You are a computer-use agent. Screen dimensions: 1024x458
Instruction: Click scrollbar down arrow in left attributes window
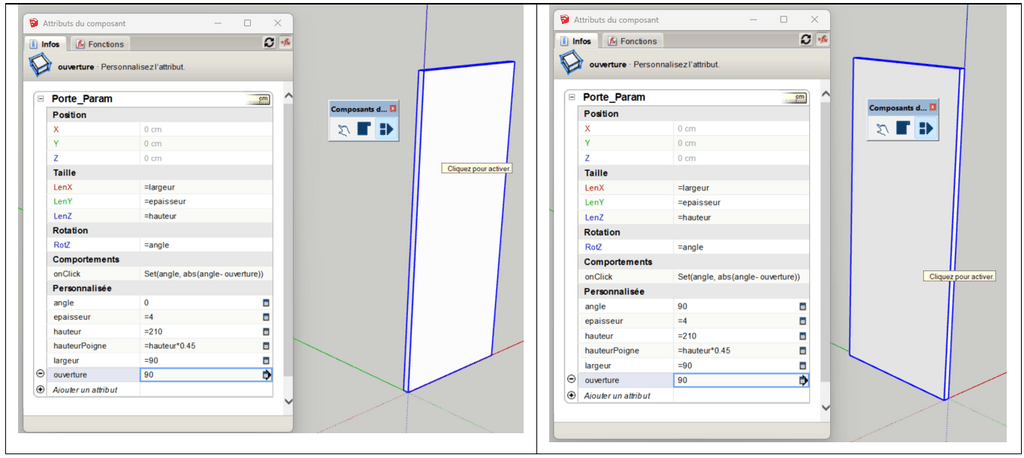coord(289,401)
